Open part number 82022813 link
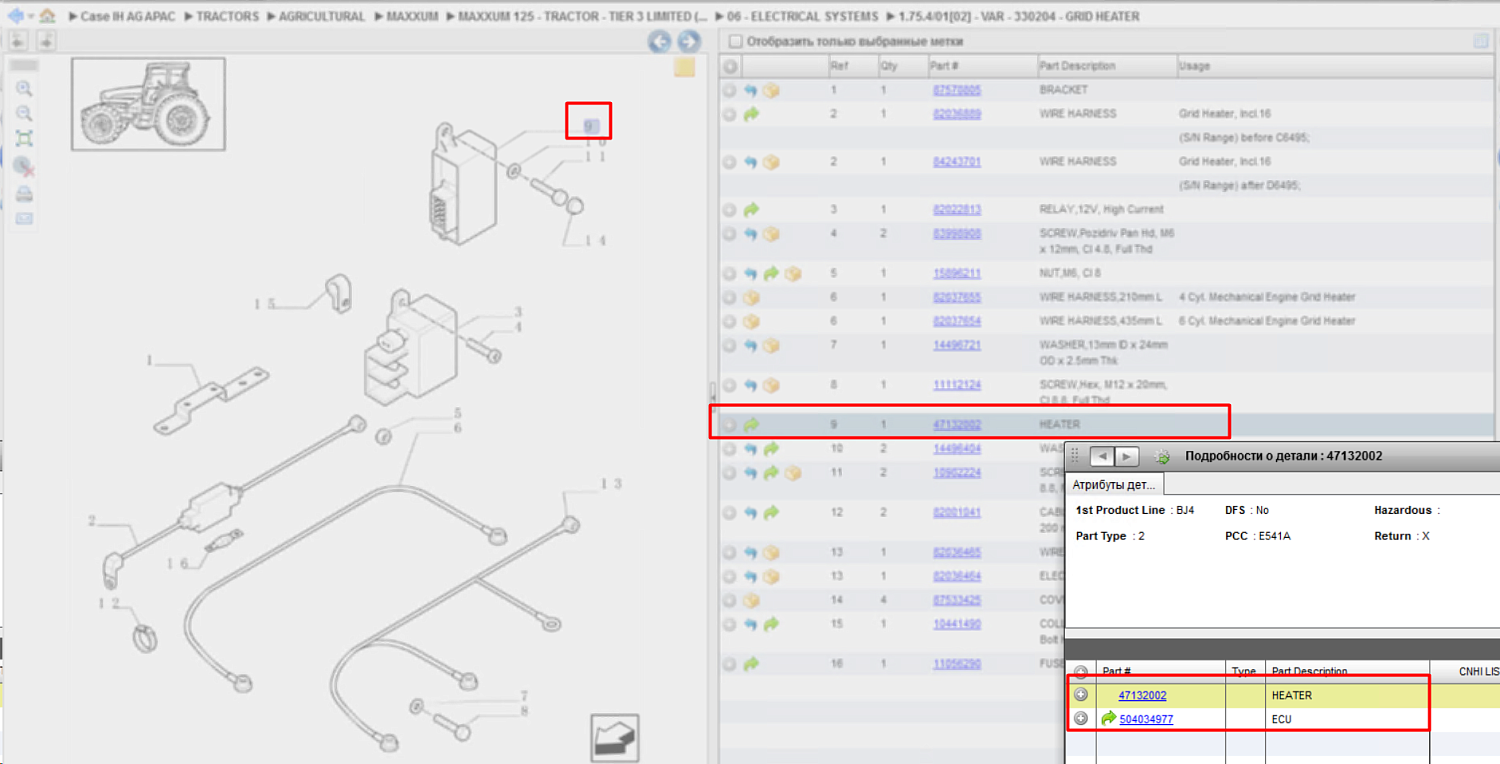Screen dimensions: 1500x764 click(957, 210)
